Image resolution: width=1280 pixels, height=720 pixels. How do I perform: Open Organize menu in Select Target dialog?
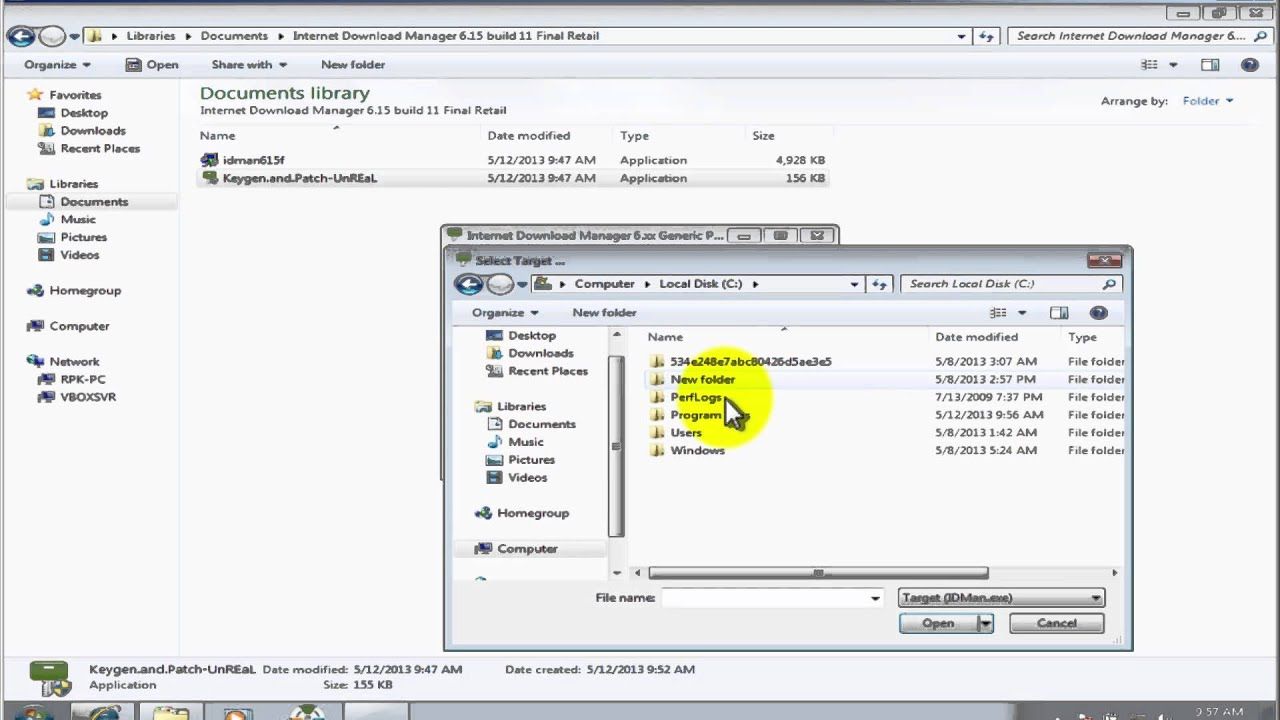coord(504,313)
